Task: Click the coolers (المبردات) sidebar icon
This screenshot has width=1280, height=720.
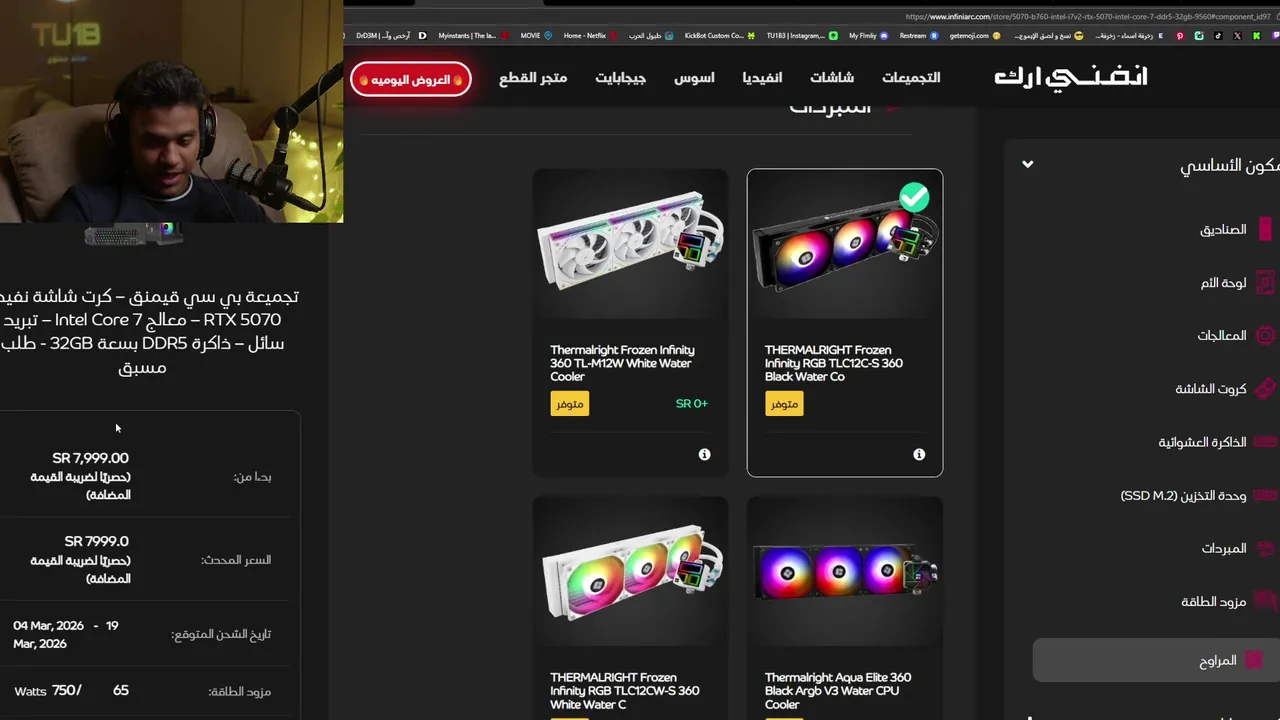Action: click(x=1265, y=548)
